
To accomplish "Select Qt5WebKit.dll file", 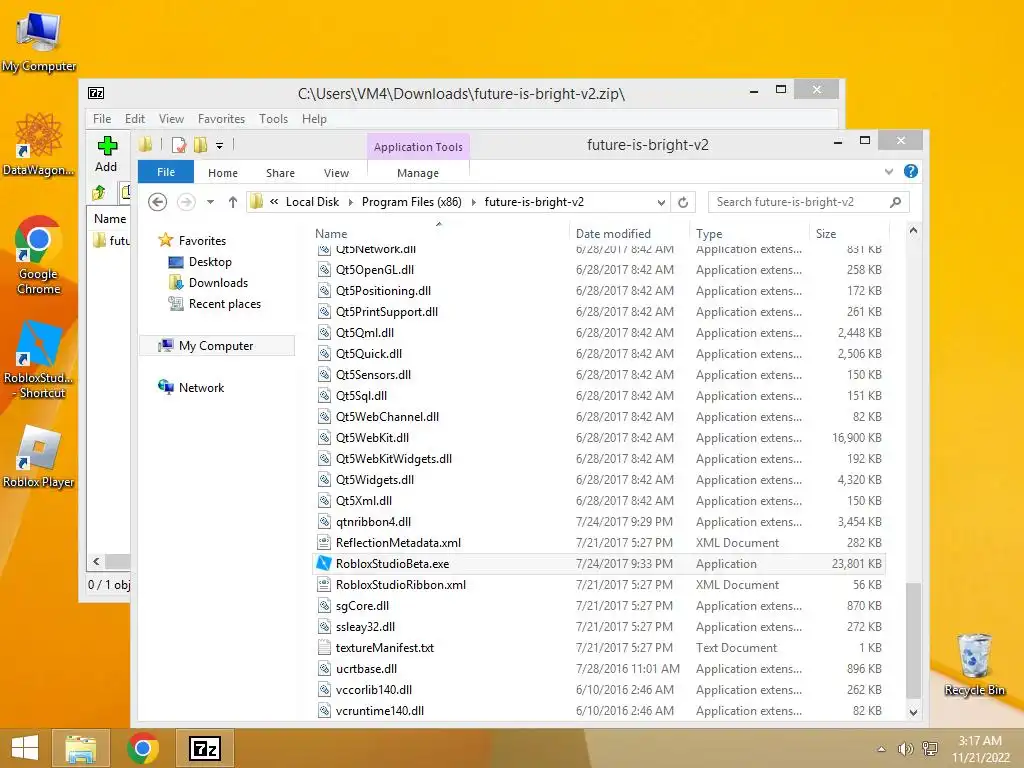I will pyautogui.click(x=600, y=438).
